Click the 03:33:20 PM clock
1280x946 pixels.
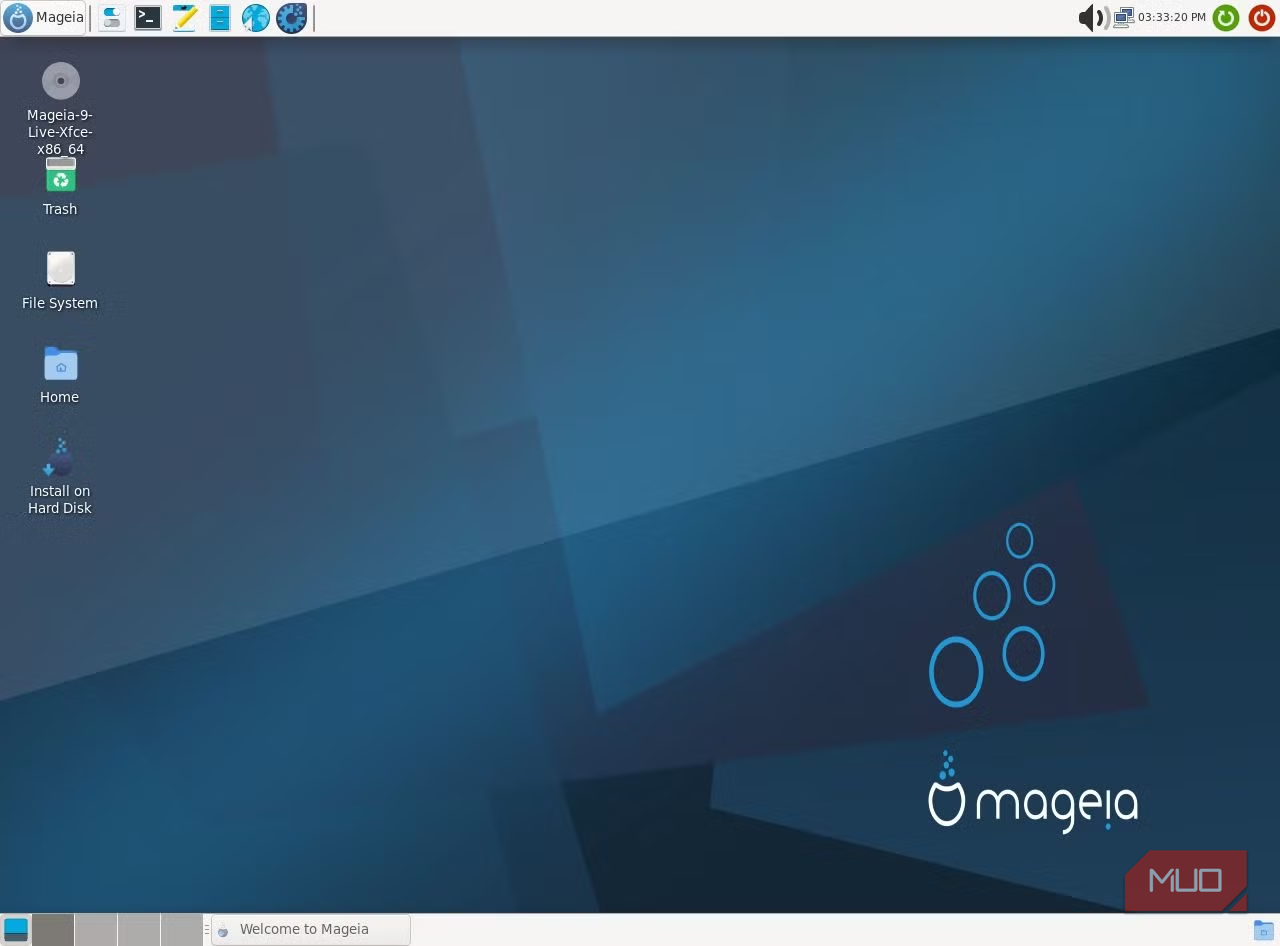click(1172, 17)
